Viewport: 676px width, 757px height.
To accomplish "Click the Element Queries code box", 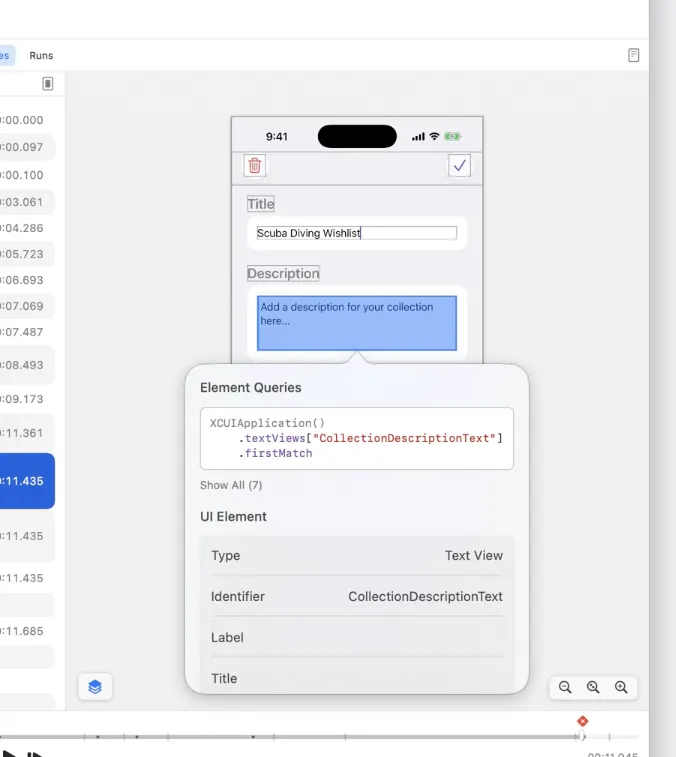I will coord(357,438).
